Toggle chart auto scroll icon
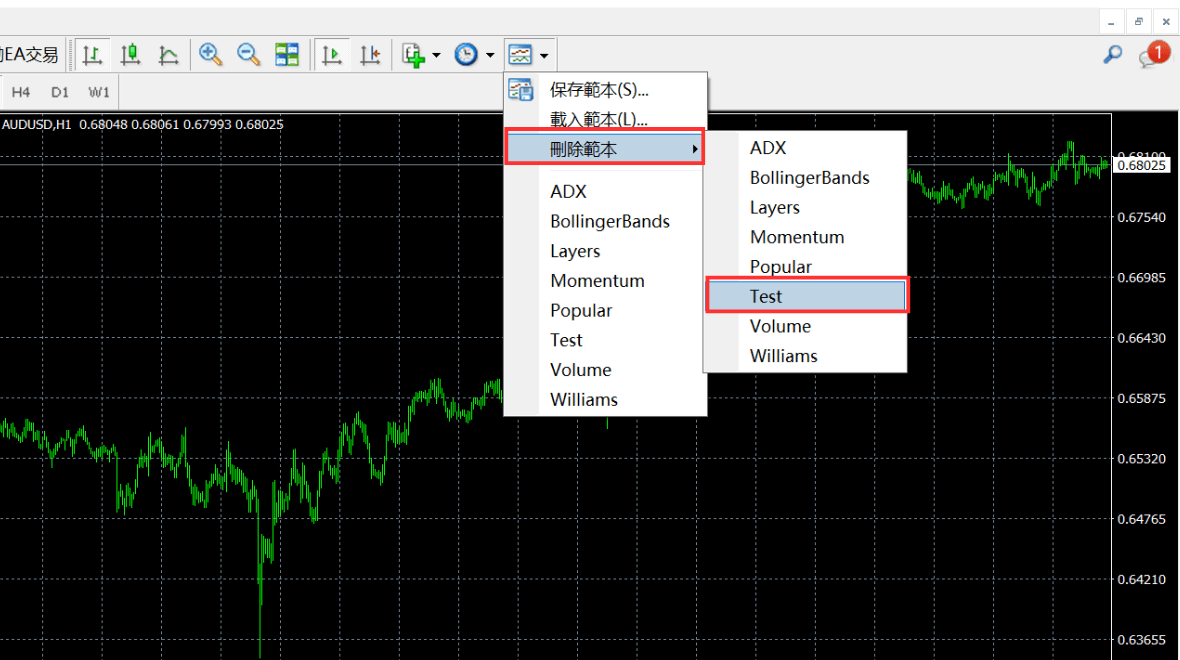This screenshot has width=1180, height=660. click(332, 55)
